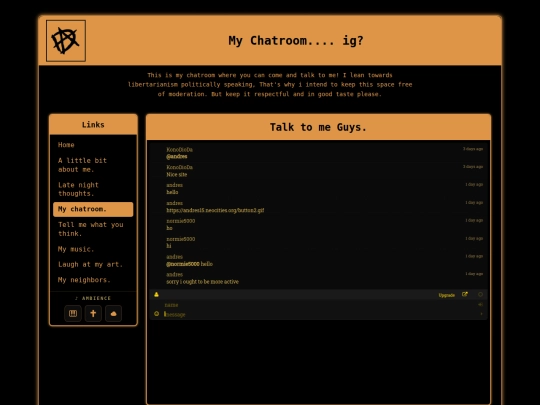Image resolution: width=540 pixels, height=405 pixels.
Task: Click 'Nice site' chat message
Action: (x=177, y=175)
